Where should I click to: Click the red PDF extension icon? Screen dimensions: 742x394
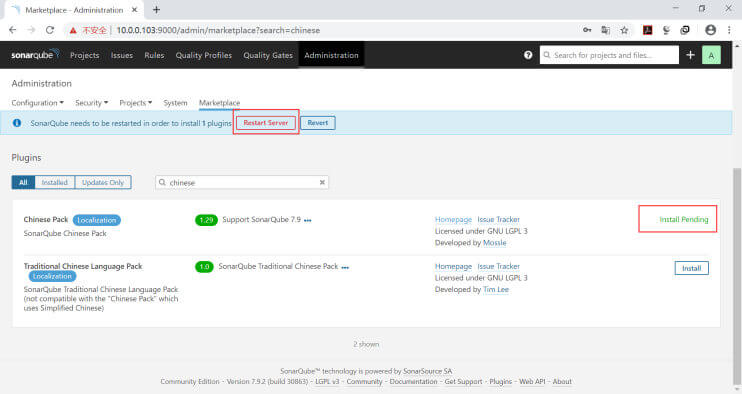click(647, 30)
